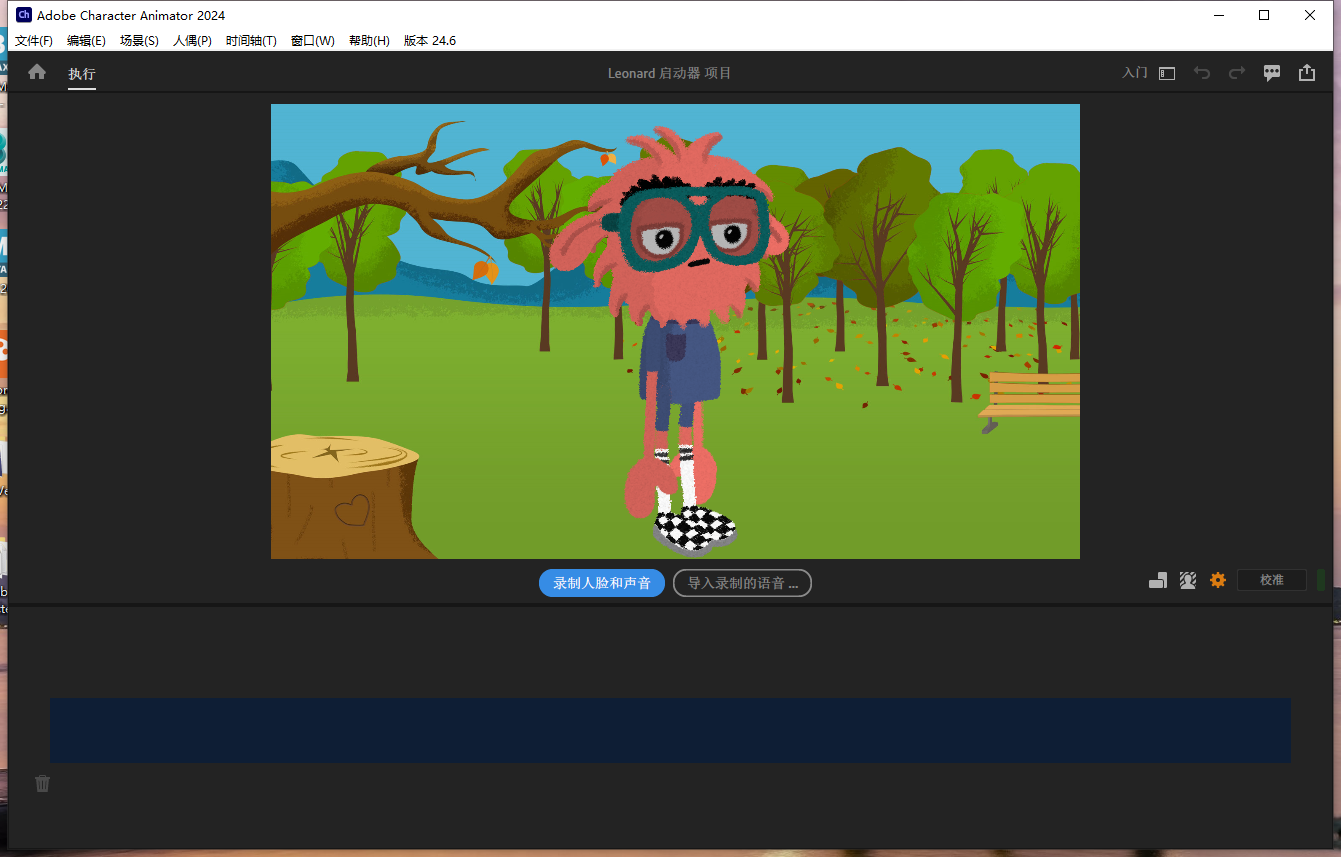
Task: Click the scene layers icon near 校准
Action: pos(1158,580)
